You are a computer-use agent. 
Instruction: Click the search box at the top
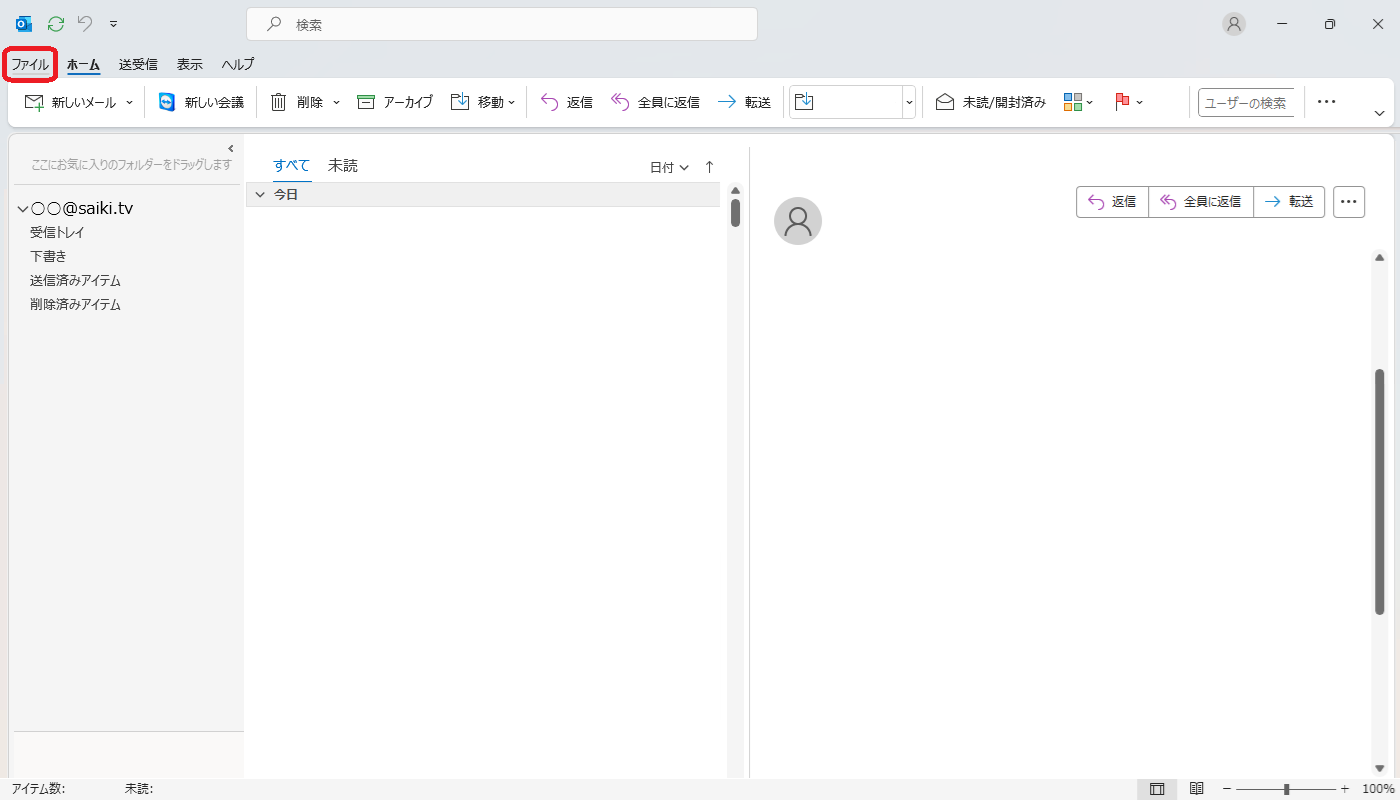(x=501, y=24)
